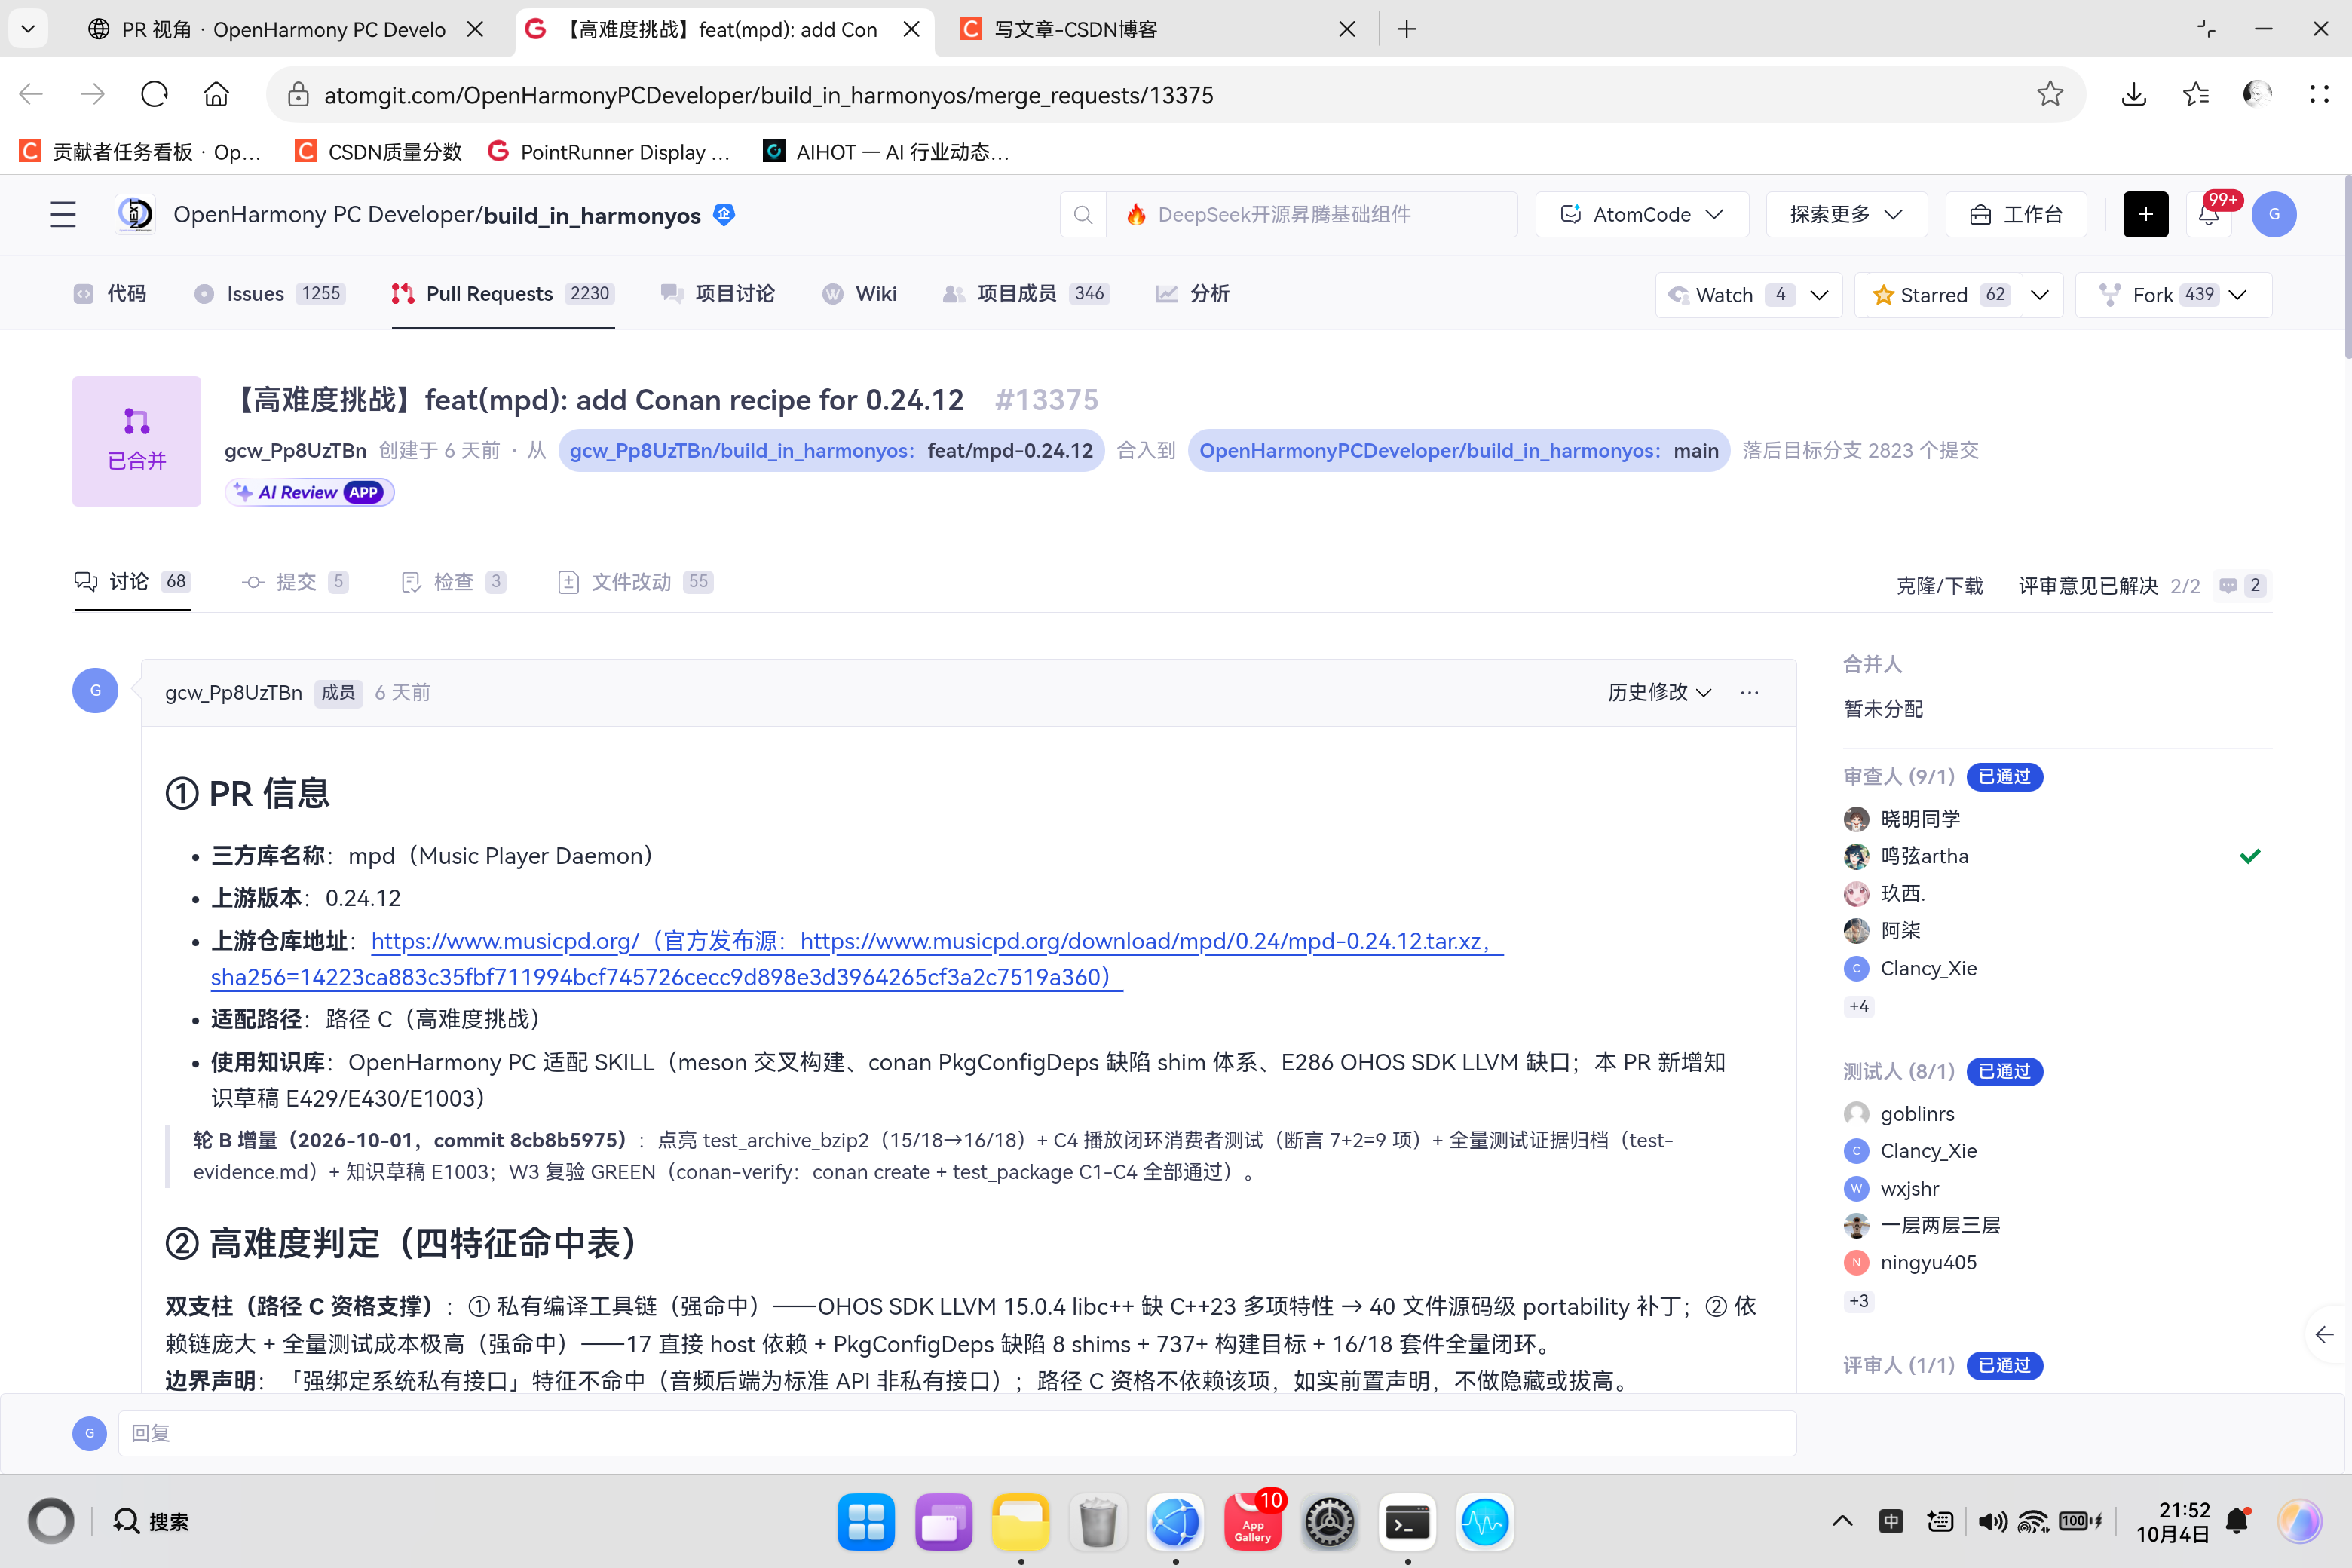Show the +4 more reviewers
The width and height of the screenshot is (2352, 1568).
[x=1858, y=1006]
